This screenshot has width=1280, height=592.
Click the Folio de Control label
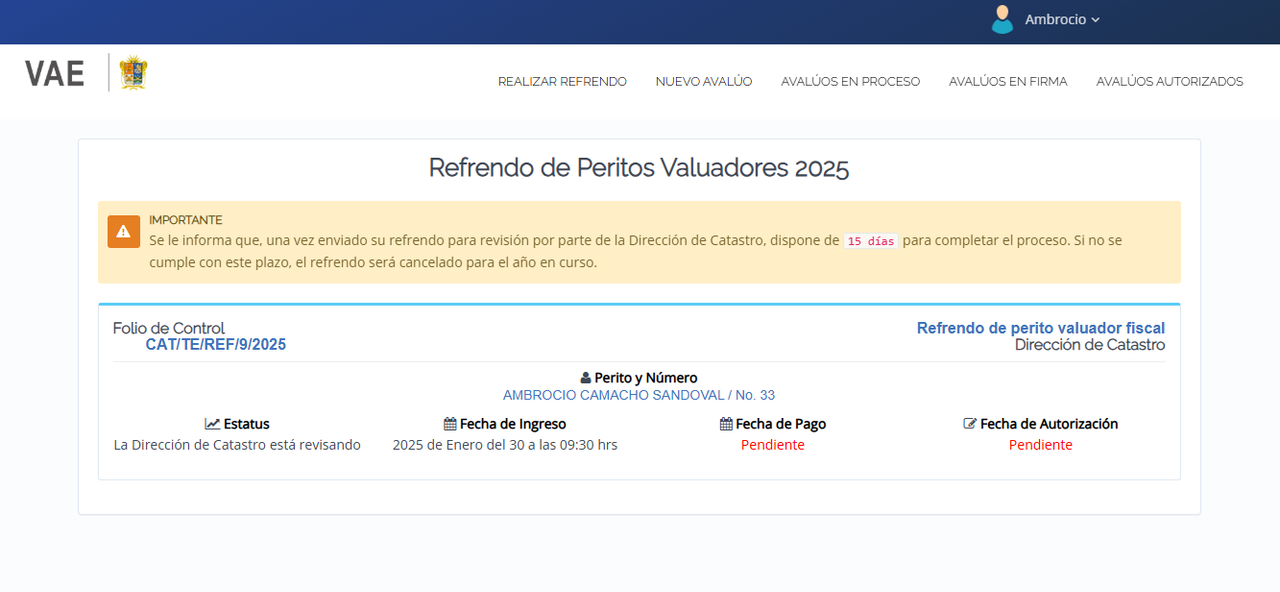[x=169, y=328]
